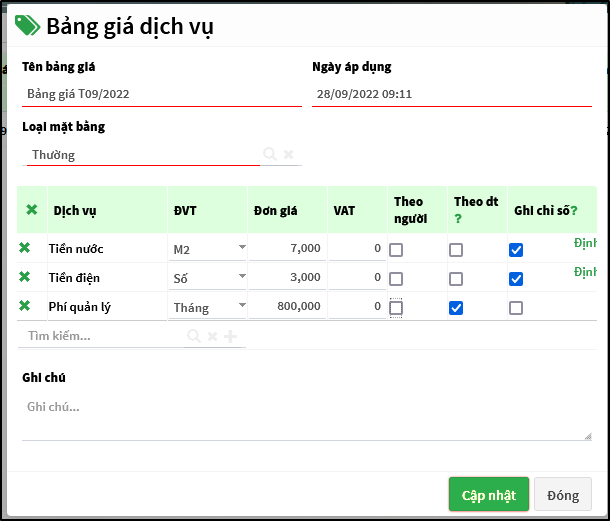Uncheck Ghi chỉ số for Tiền nước
Viewport: 610px width, 521px height.
point(516,250)
